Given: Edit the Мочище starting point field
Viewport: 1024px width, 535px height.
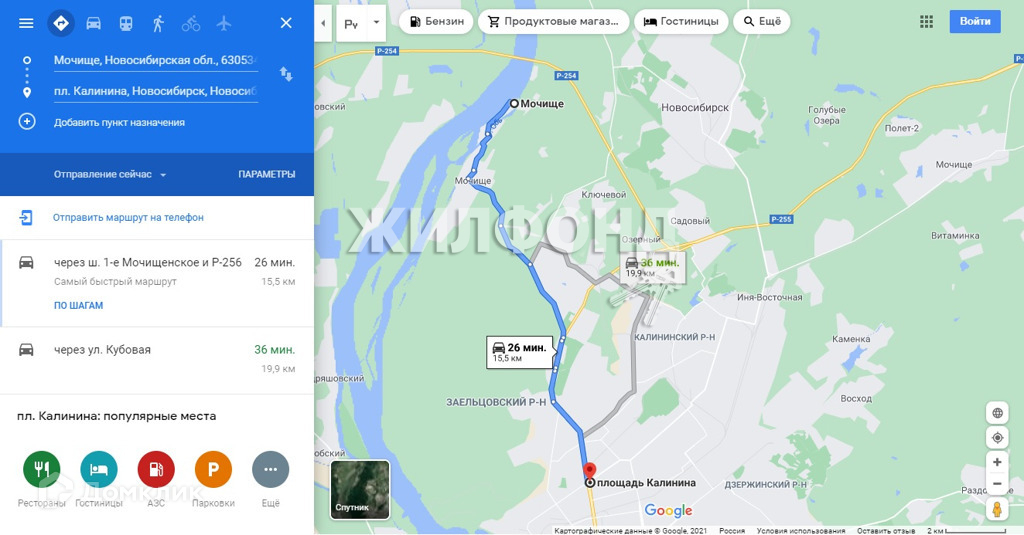Looking at the screenshot, I should (x=155, y=60).
